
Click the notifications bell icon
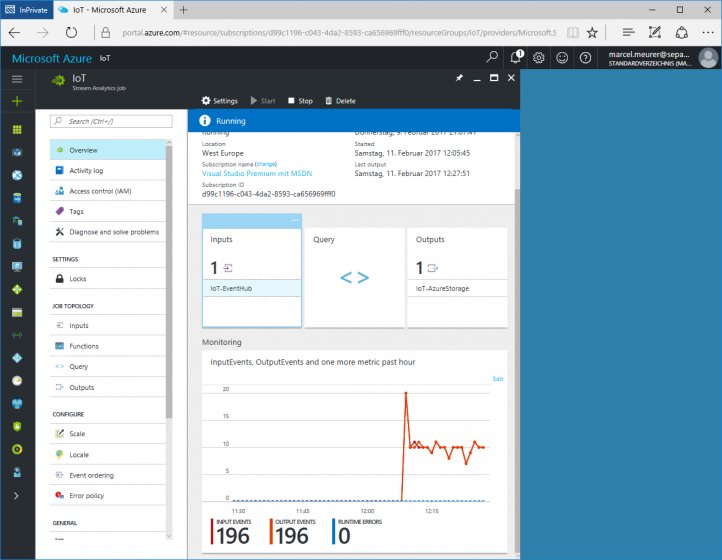(515, 58)
